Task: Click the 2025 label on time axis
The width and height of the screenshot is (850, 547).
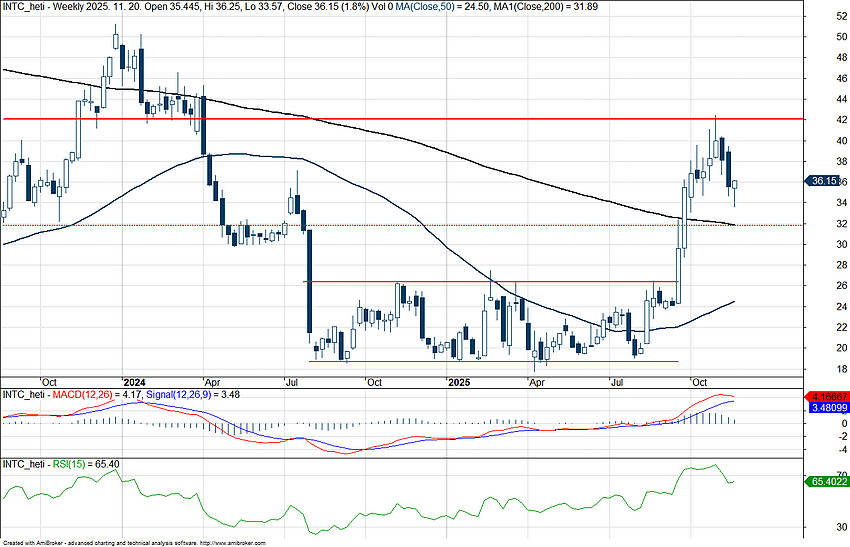Action: [x=459, y=382]
